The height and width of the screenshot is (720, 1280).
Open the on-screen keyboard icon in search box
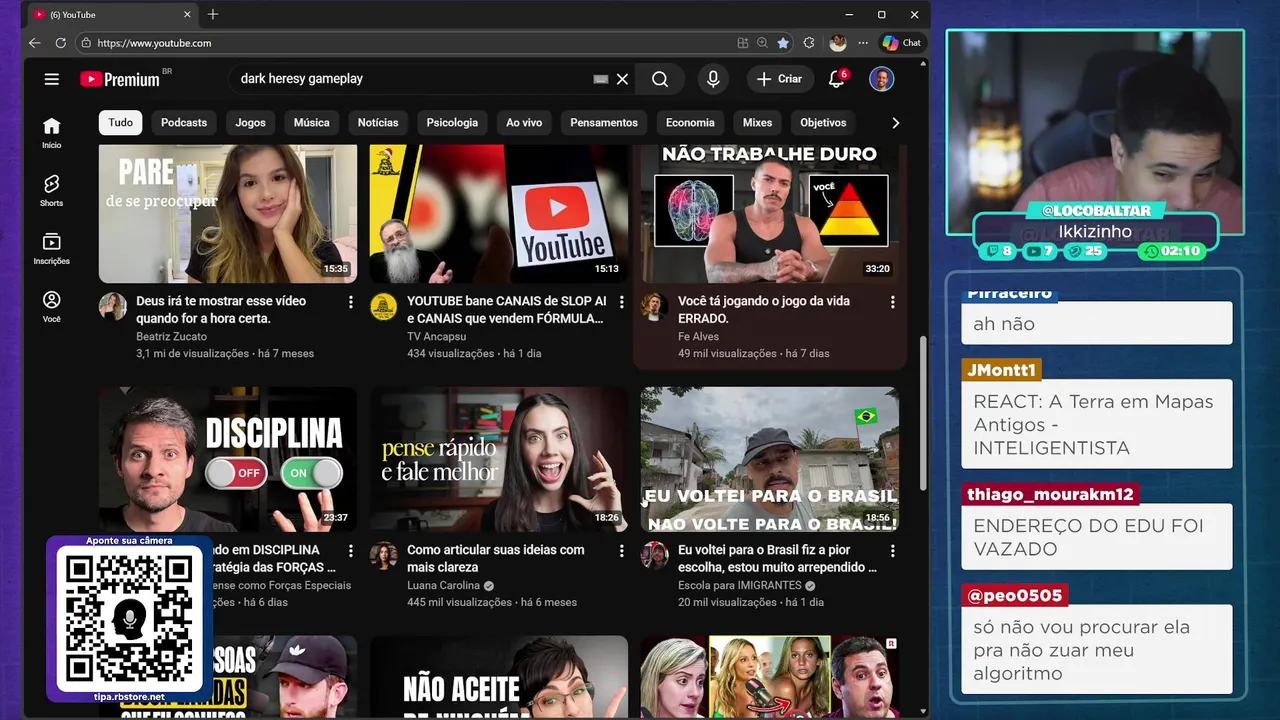pyautogui.click(x=601, y=79)
